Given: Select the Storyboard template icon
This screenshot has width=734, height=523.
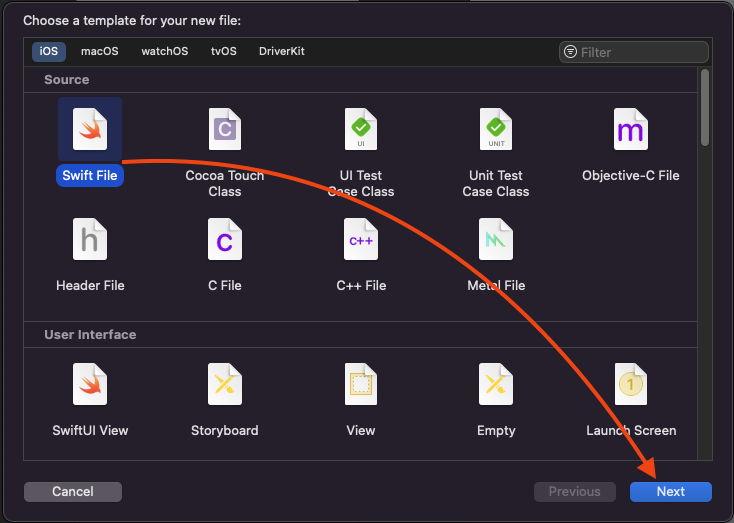Looking at the screenshot, I should click(x=225, y=384).
